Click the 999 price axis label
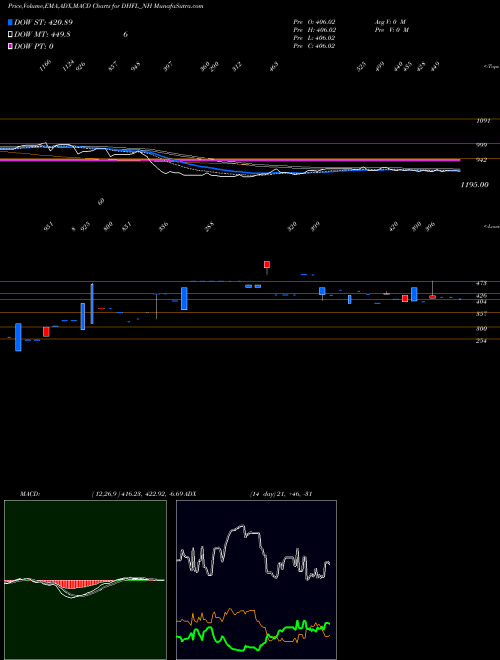 tap(481, 145)
